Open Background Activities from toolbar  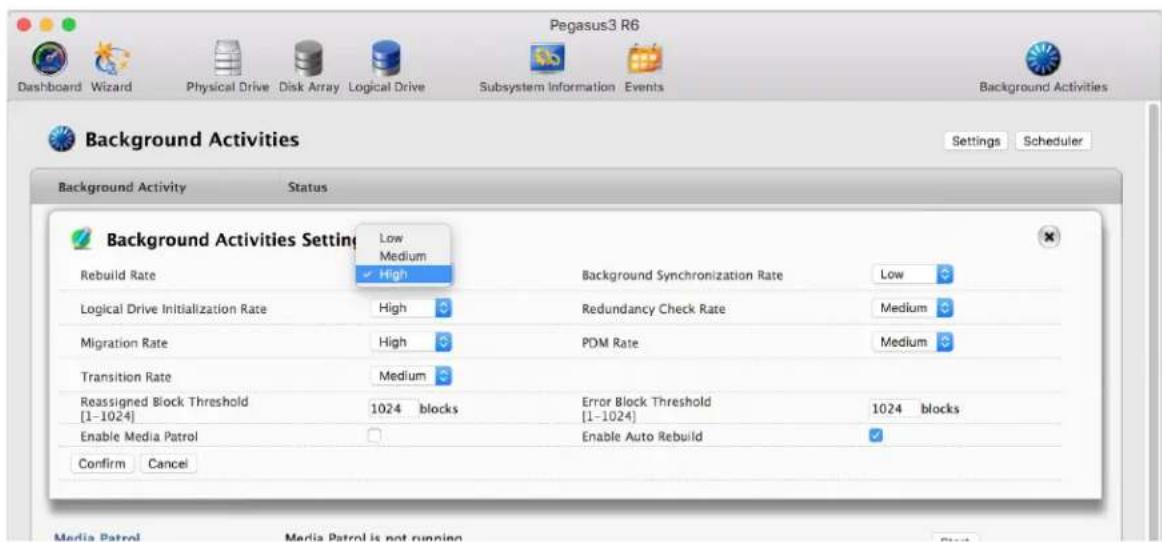click(1043, 67)
